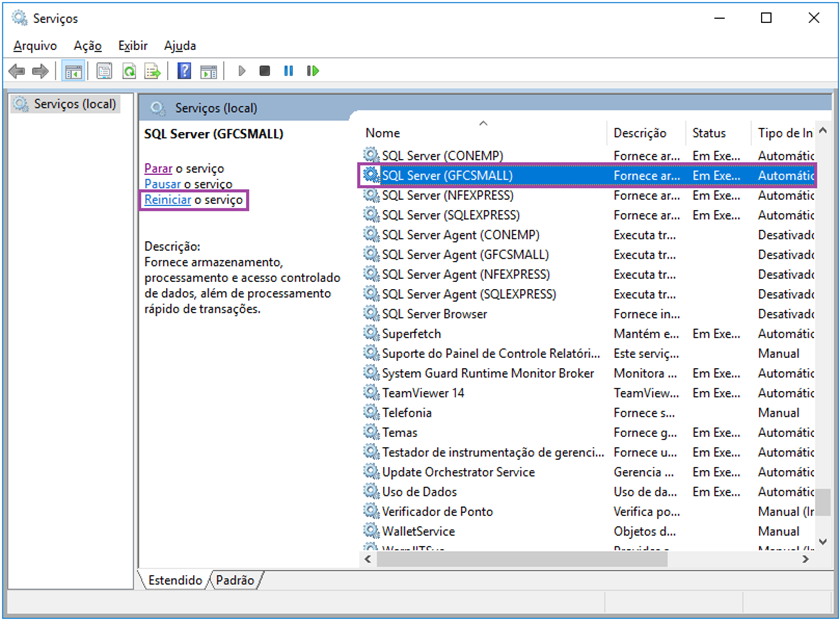Image resolution: width=840 pixels, height=622 pixels.
Task: Stop the service with the stop icon
Action: (x=265, y=71)
